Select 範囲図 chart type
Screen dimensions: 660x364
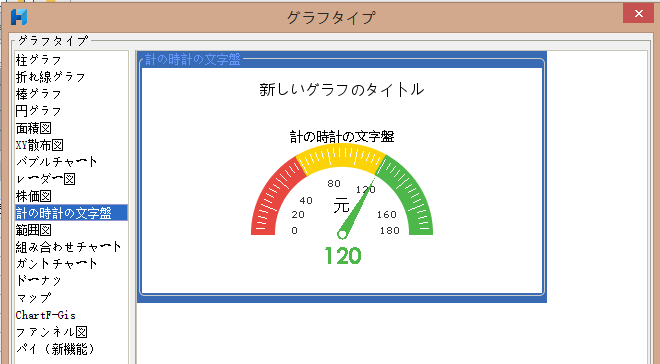tap(34, 230)
